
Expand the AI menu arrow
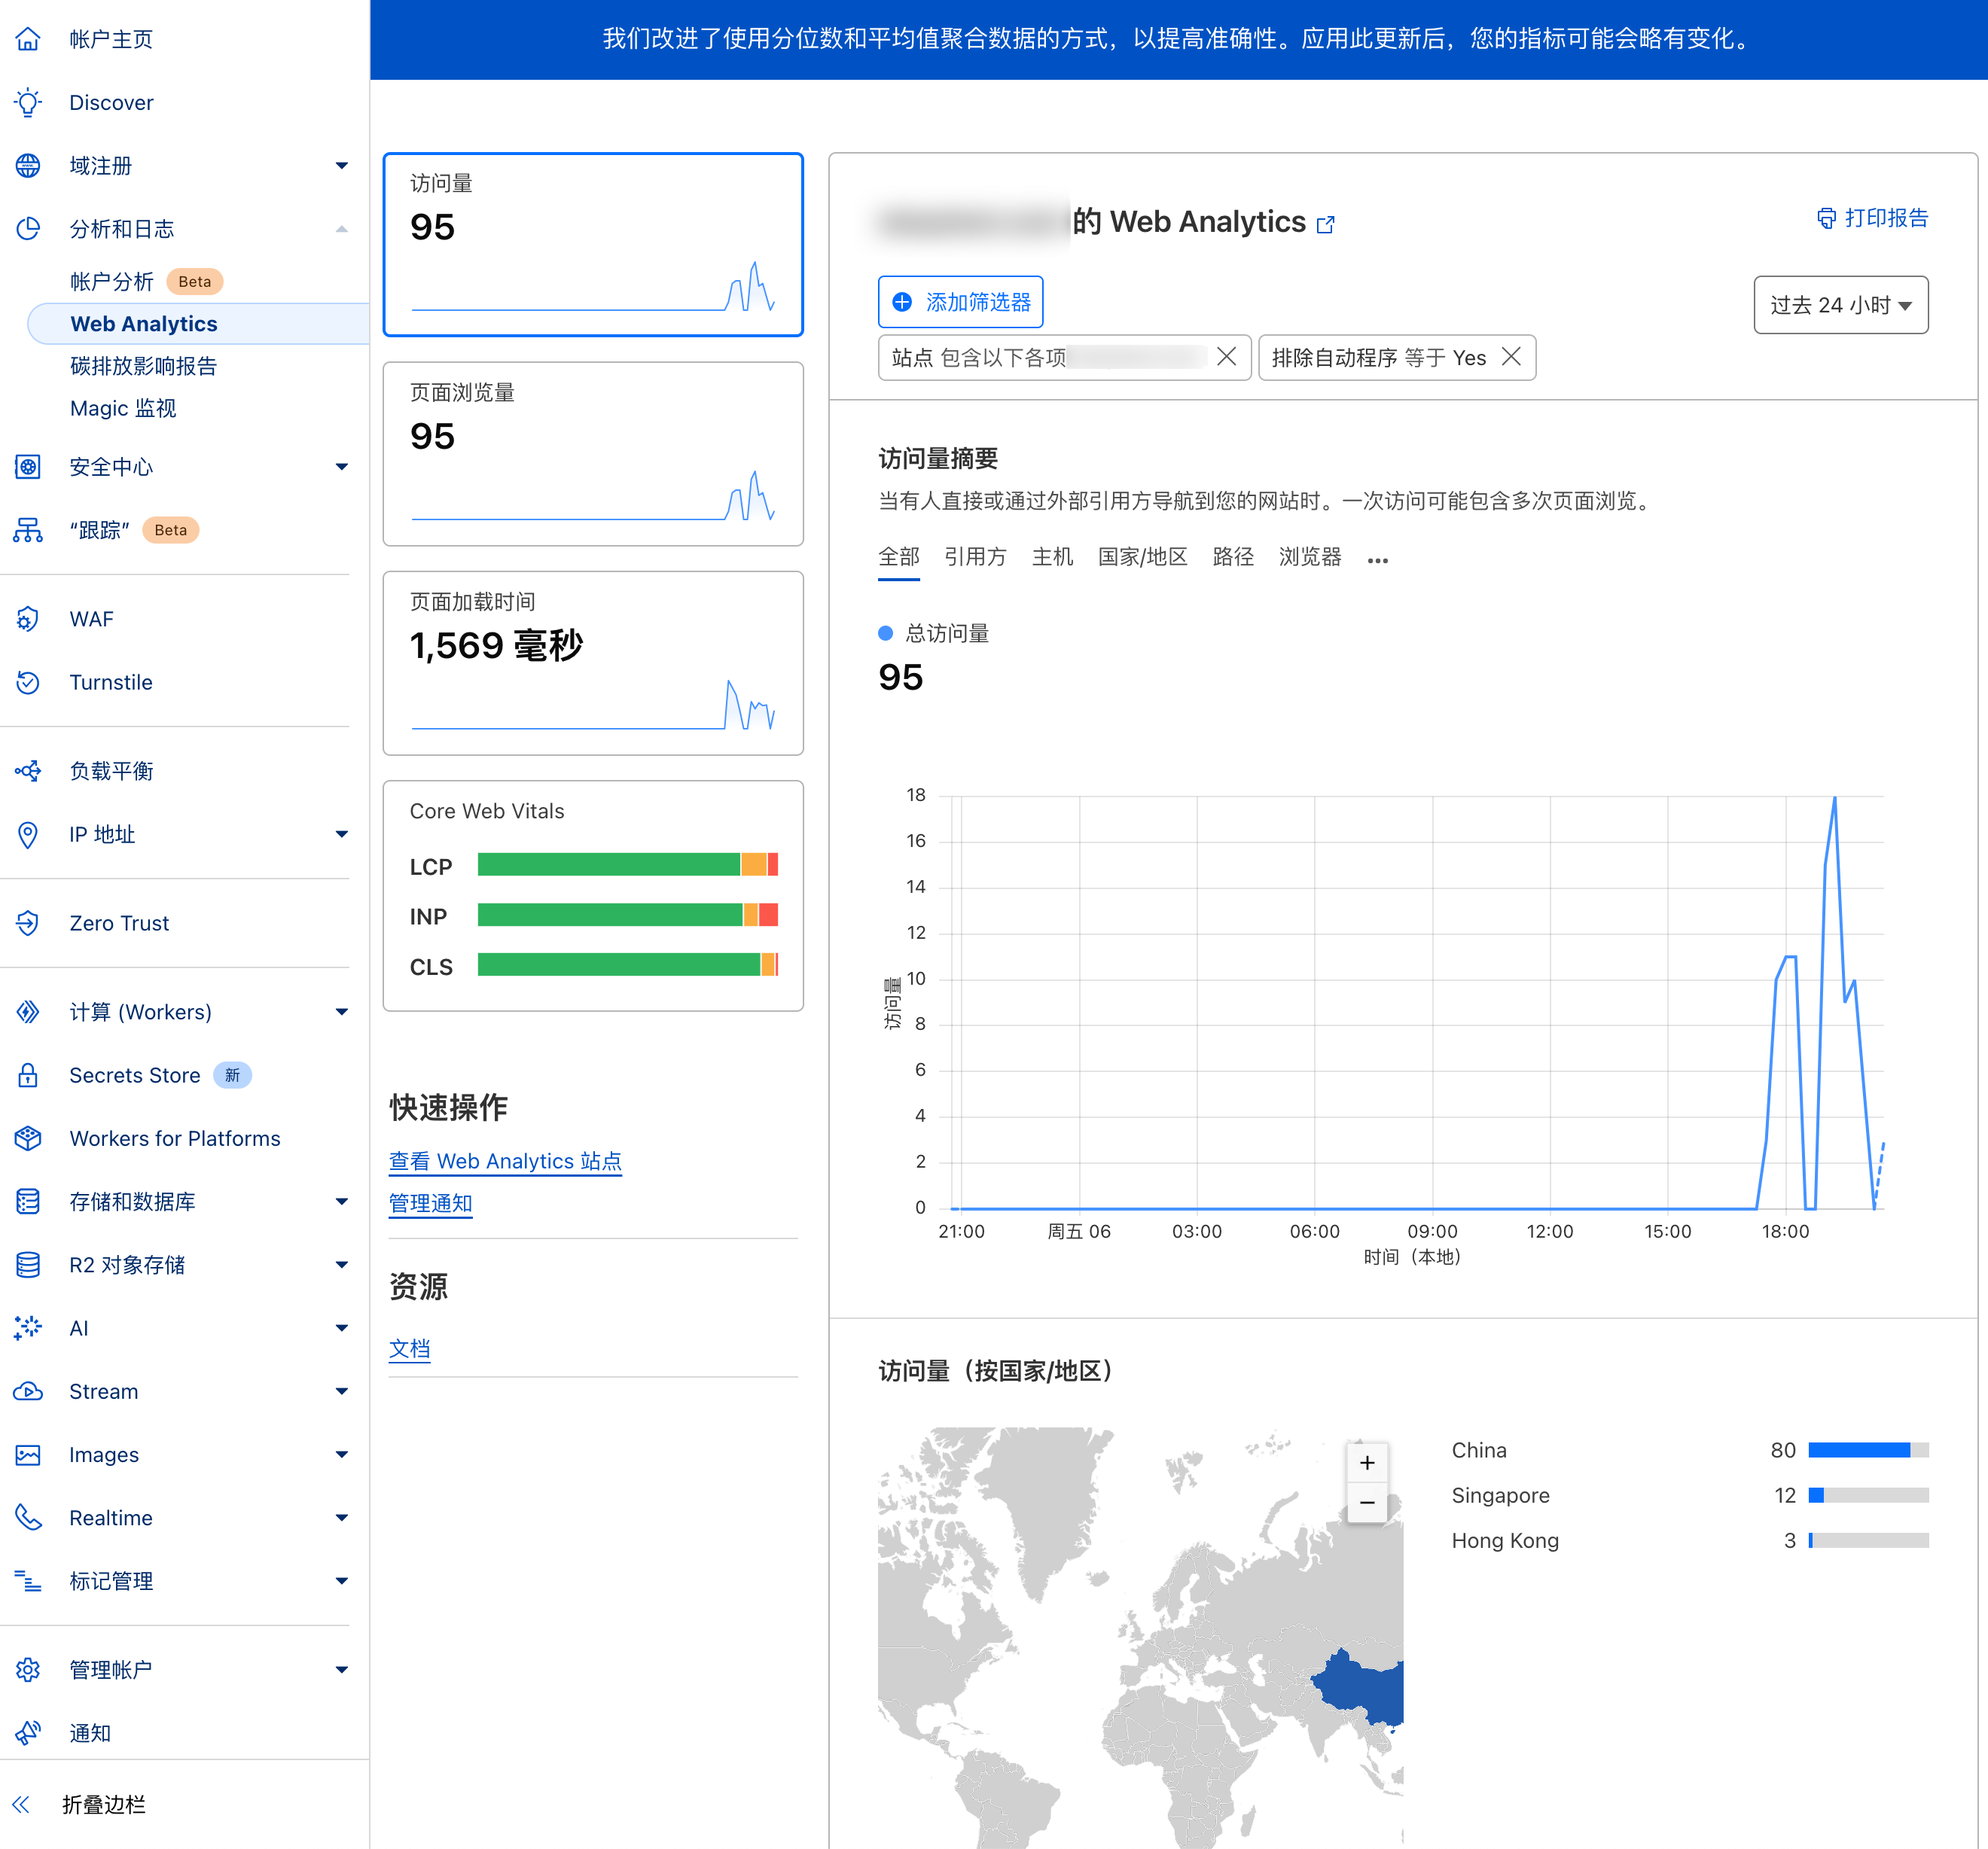(x=341, y=1328)
